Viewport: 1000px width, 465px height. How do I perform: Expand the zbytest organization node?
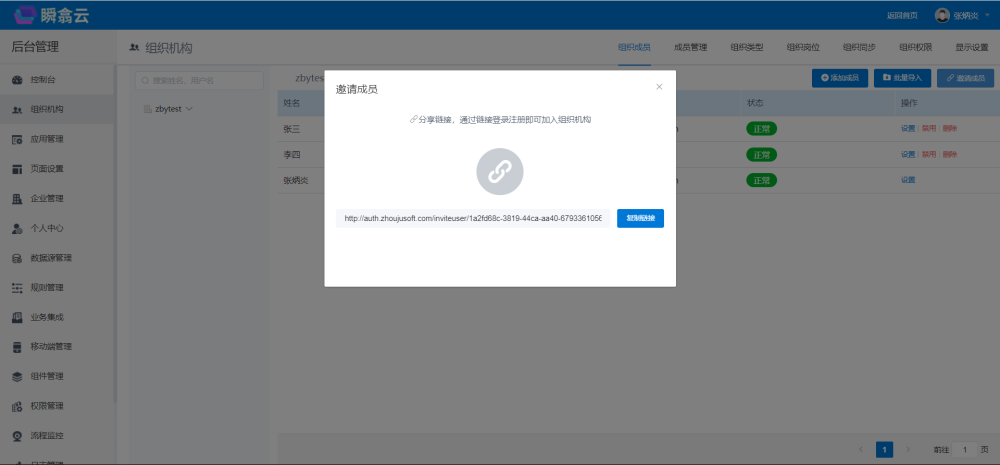pyautogui.click(x=188, y=108)
